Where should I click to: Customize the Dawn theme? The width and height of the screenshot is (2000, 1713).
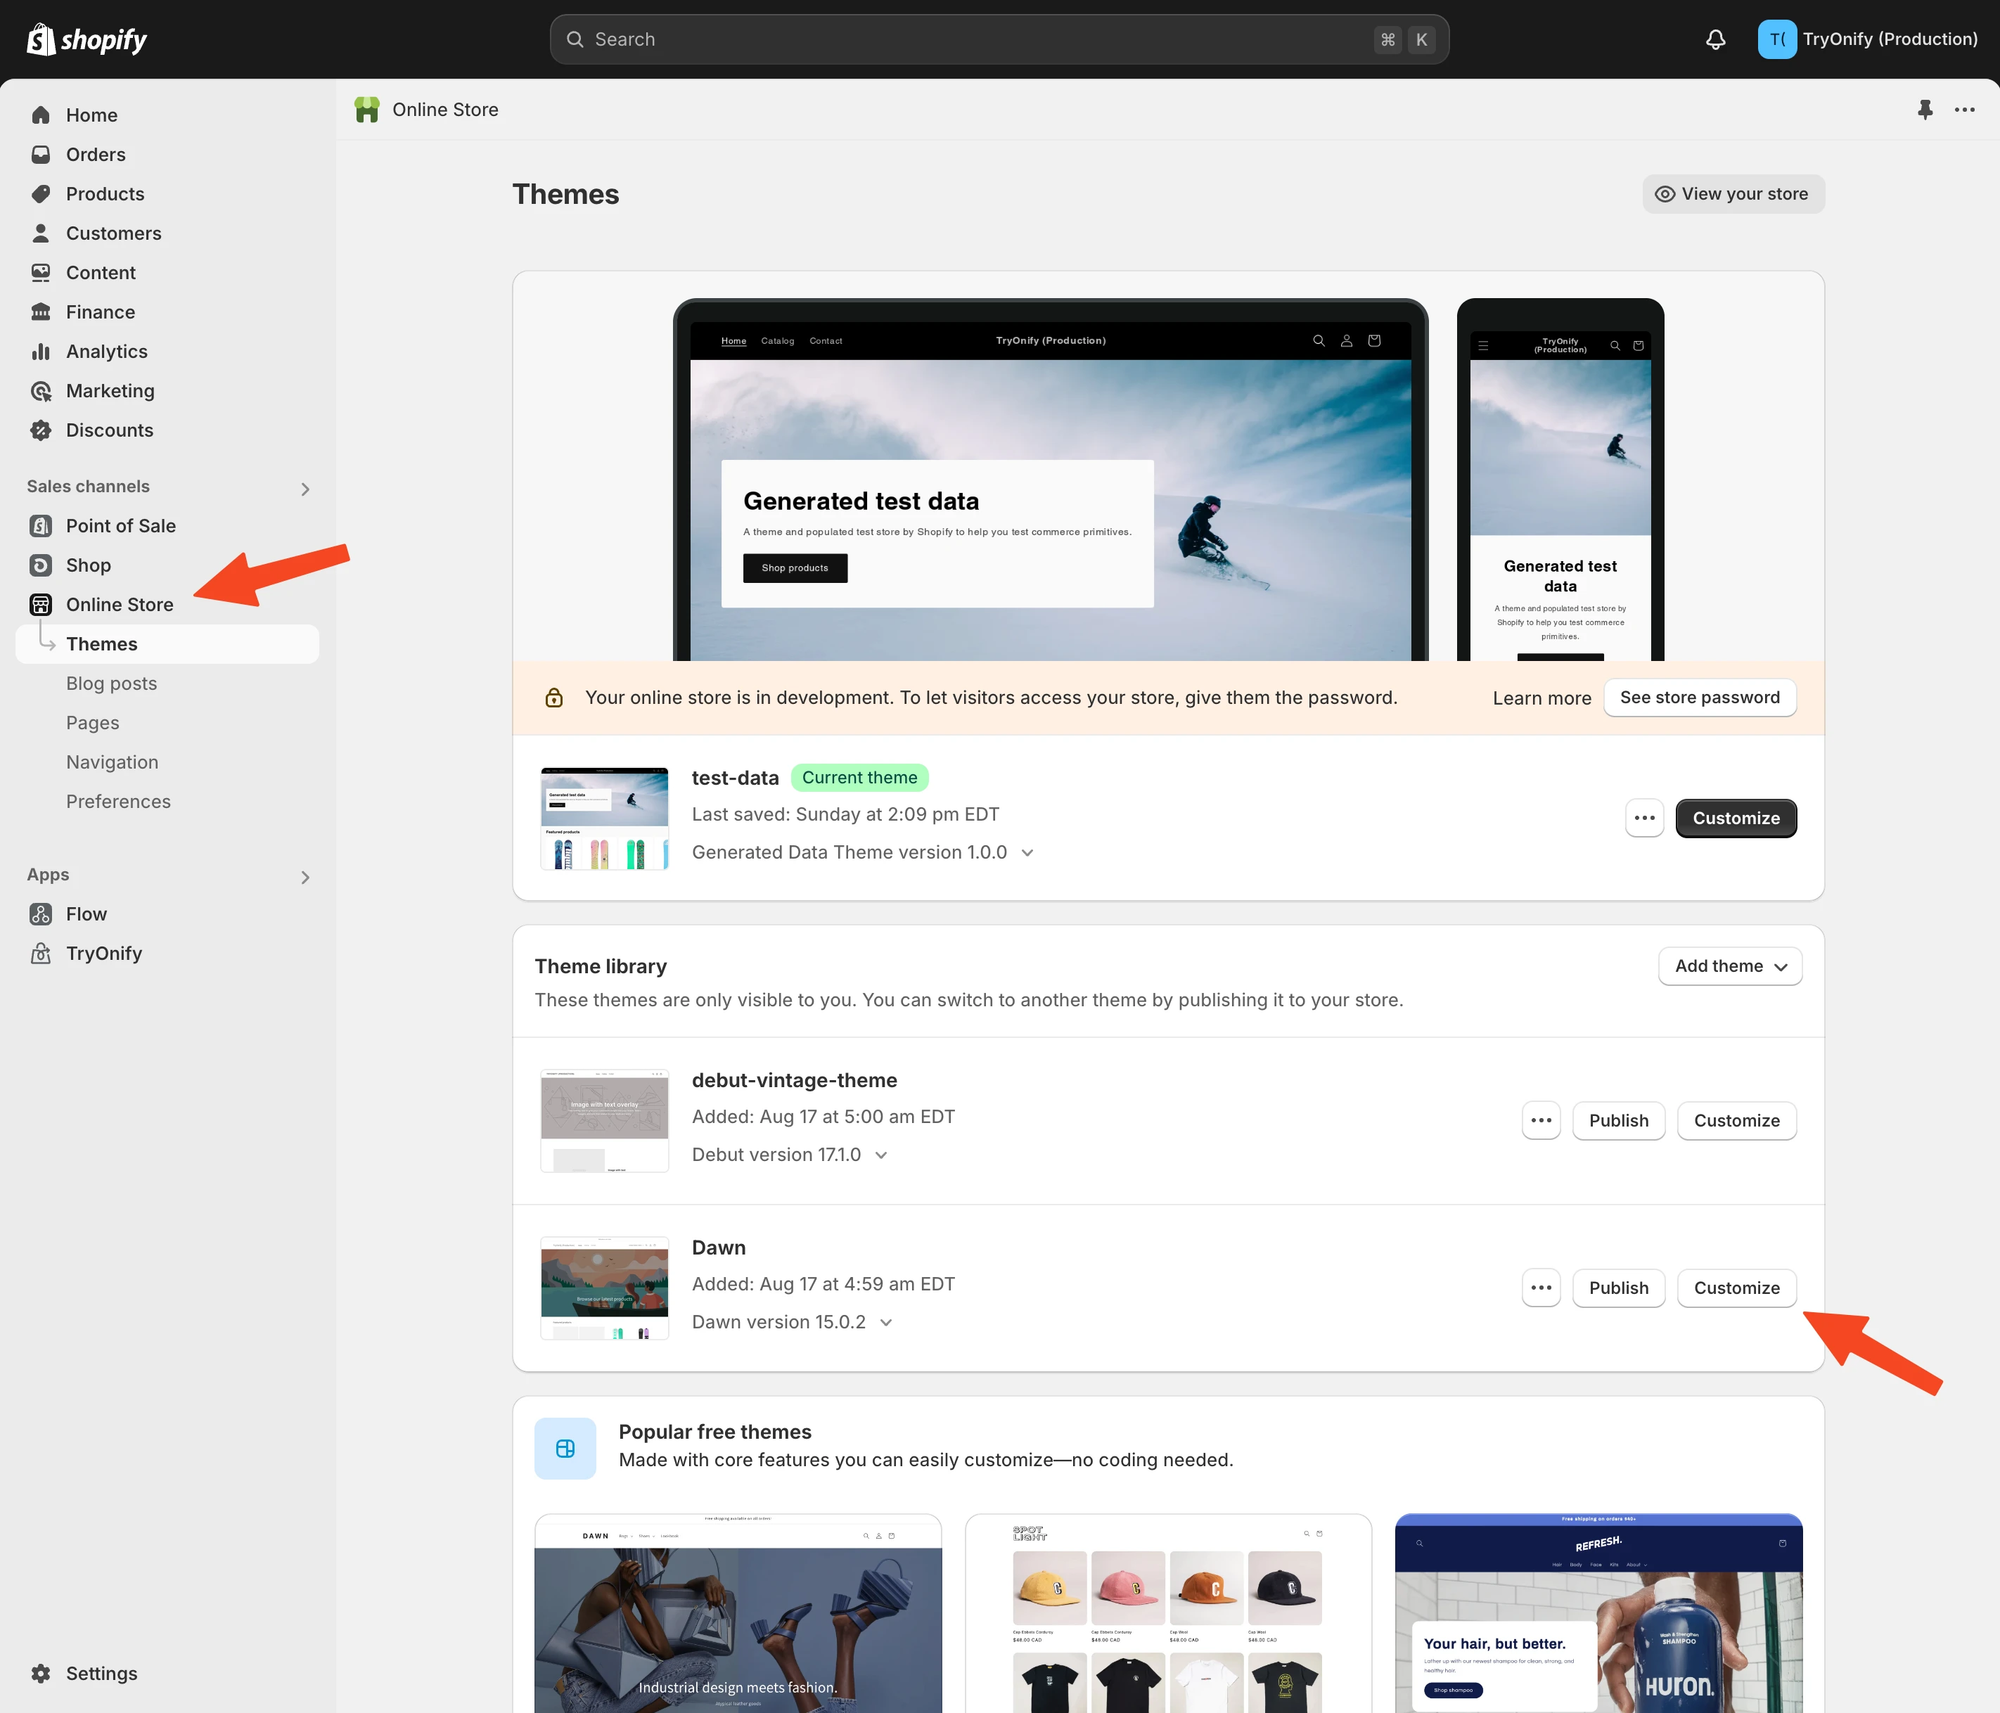1736,1288
